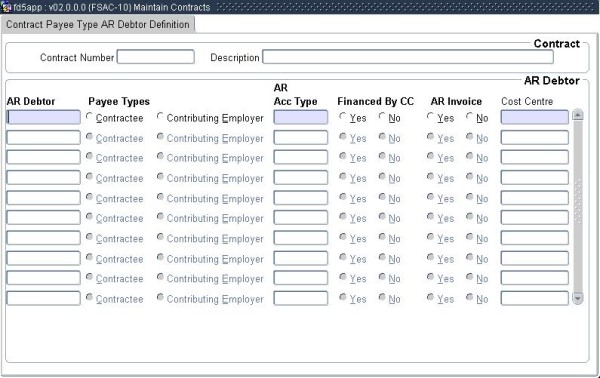Set AR Invoice No in the last row
This screenshot has width=600, height=378.
point(470,297)
